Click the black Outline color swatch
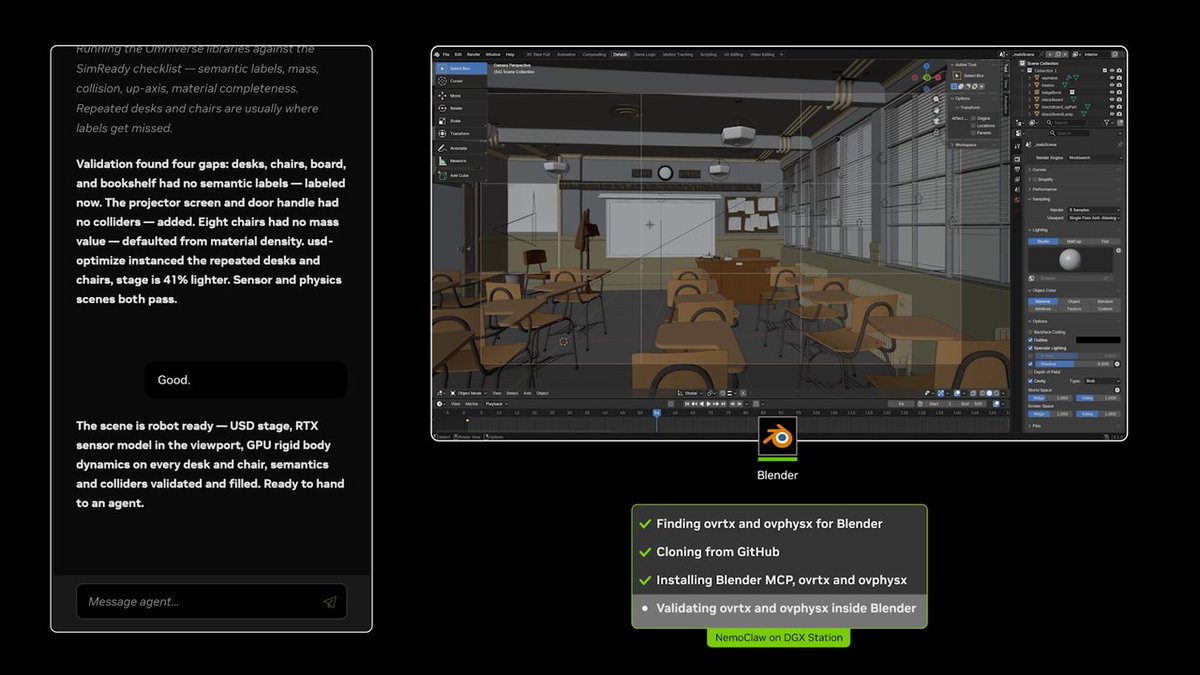1200x675 pixels. (x=1098, y=340)
